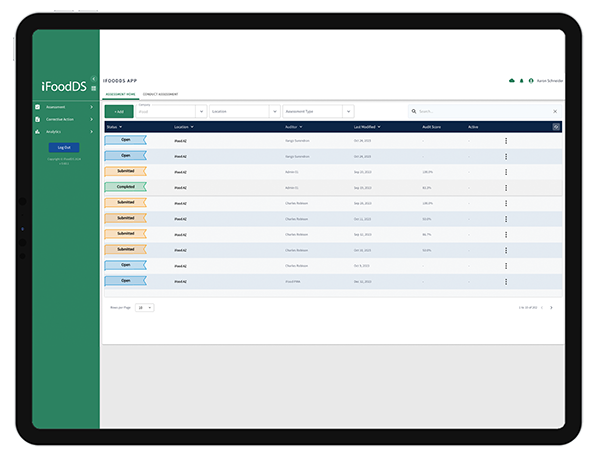Click the Log Out button
Screen dimensions: 600x457
pos(64,147)
